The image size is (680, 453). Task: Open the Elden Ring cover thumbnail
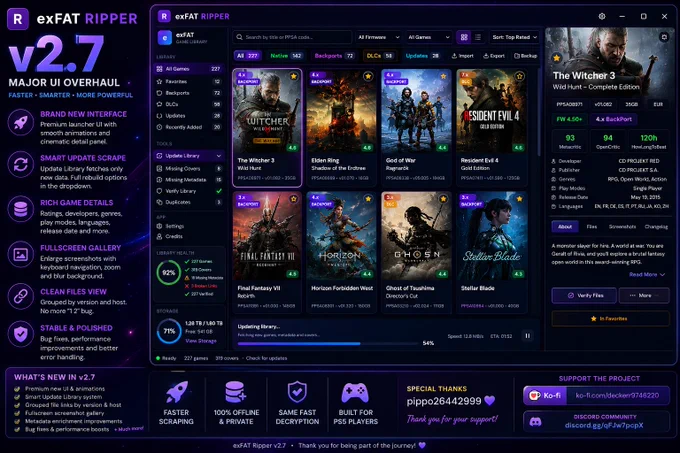341,111
